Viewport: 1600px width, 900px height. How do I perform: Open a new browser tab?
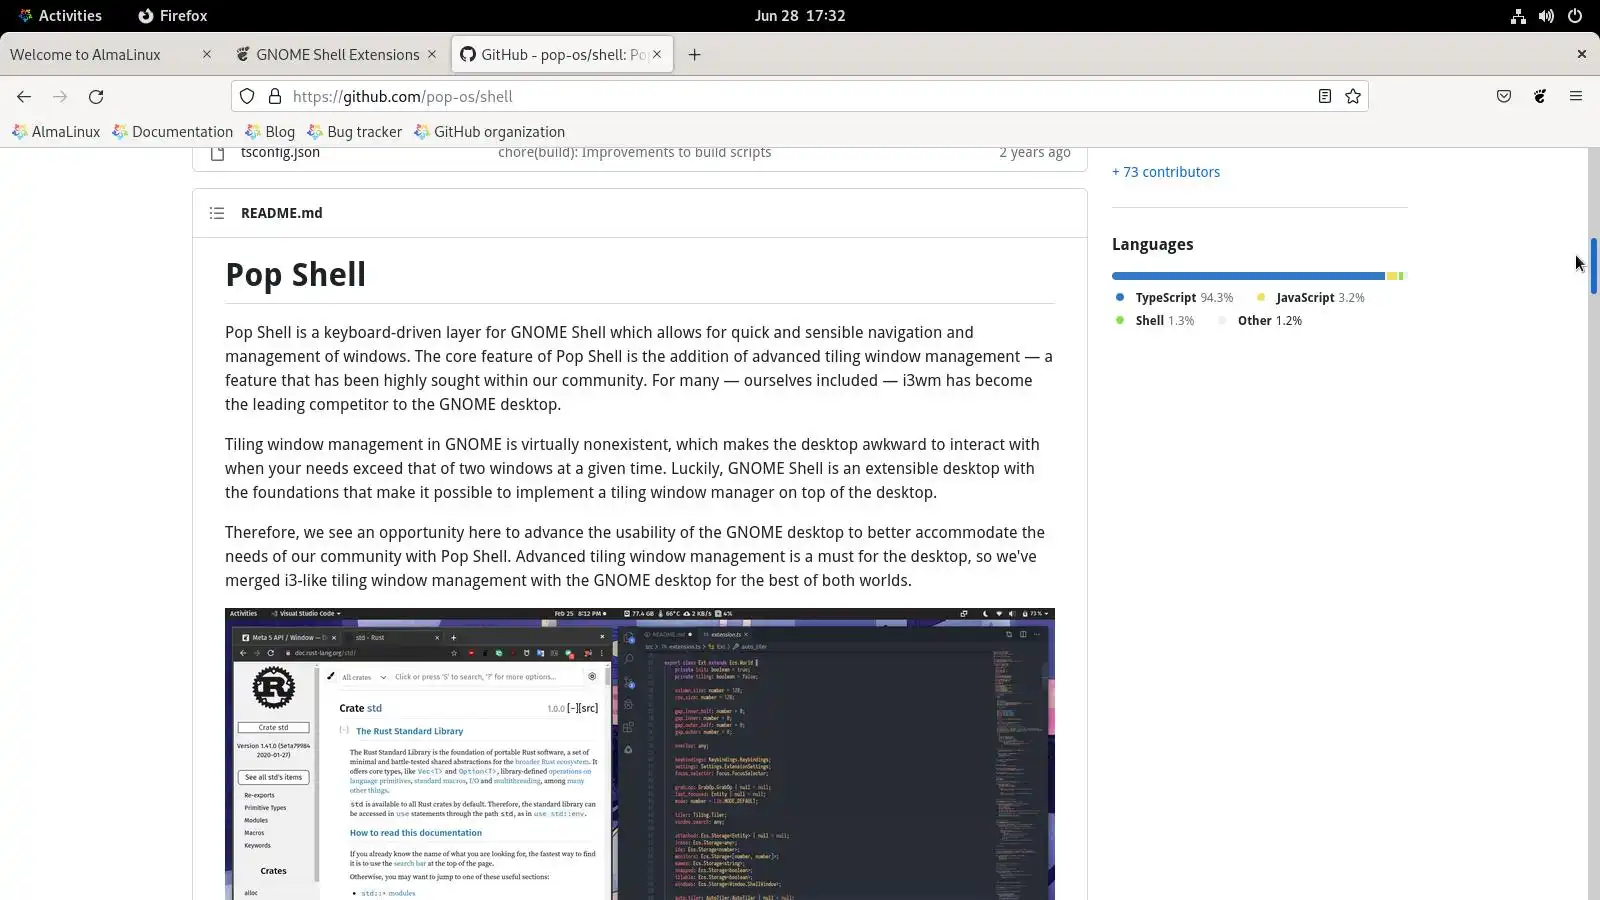694,55
